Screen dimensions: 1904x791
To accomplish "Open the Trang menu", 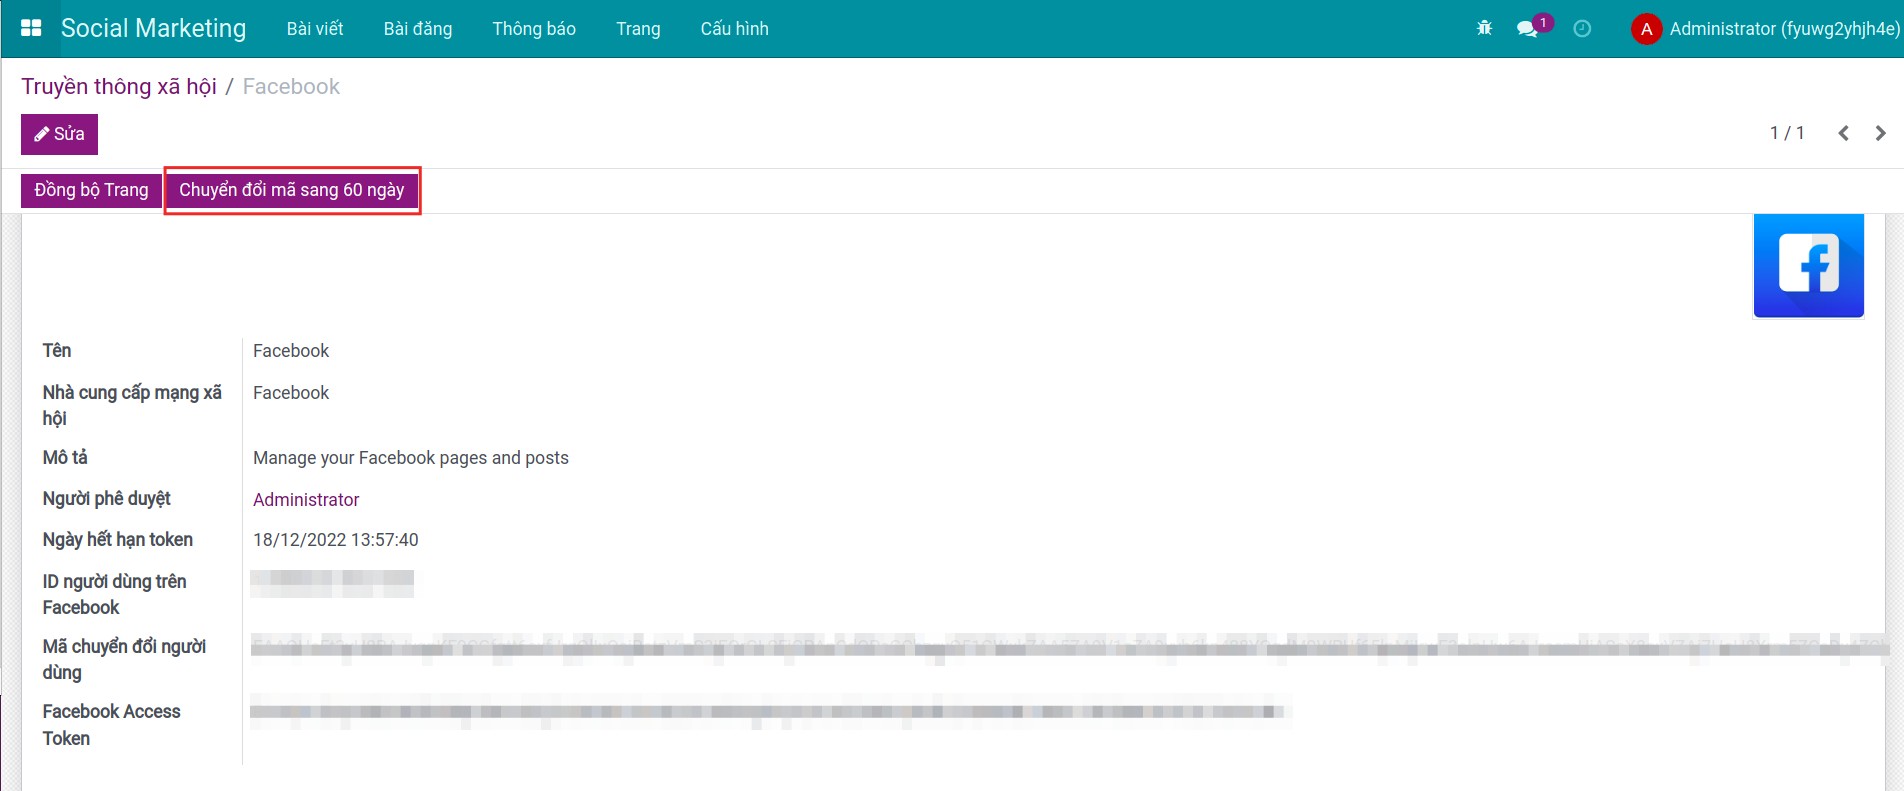I will pos(638,29).
